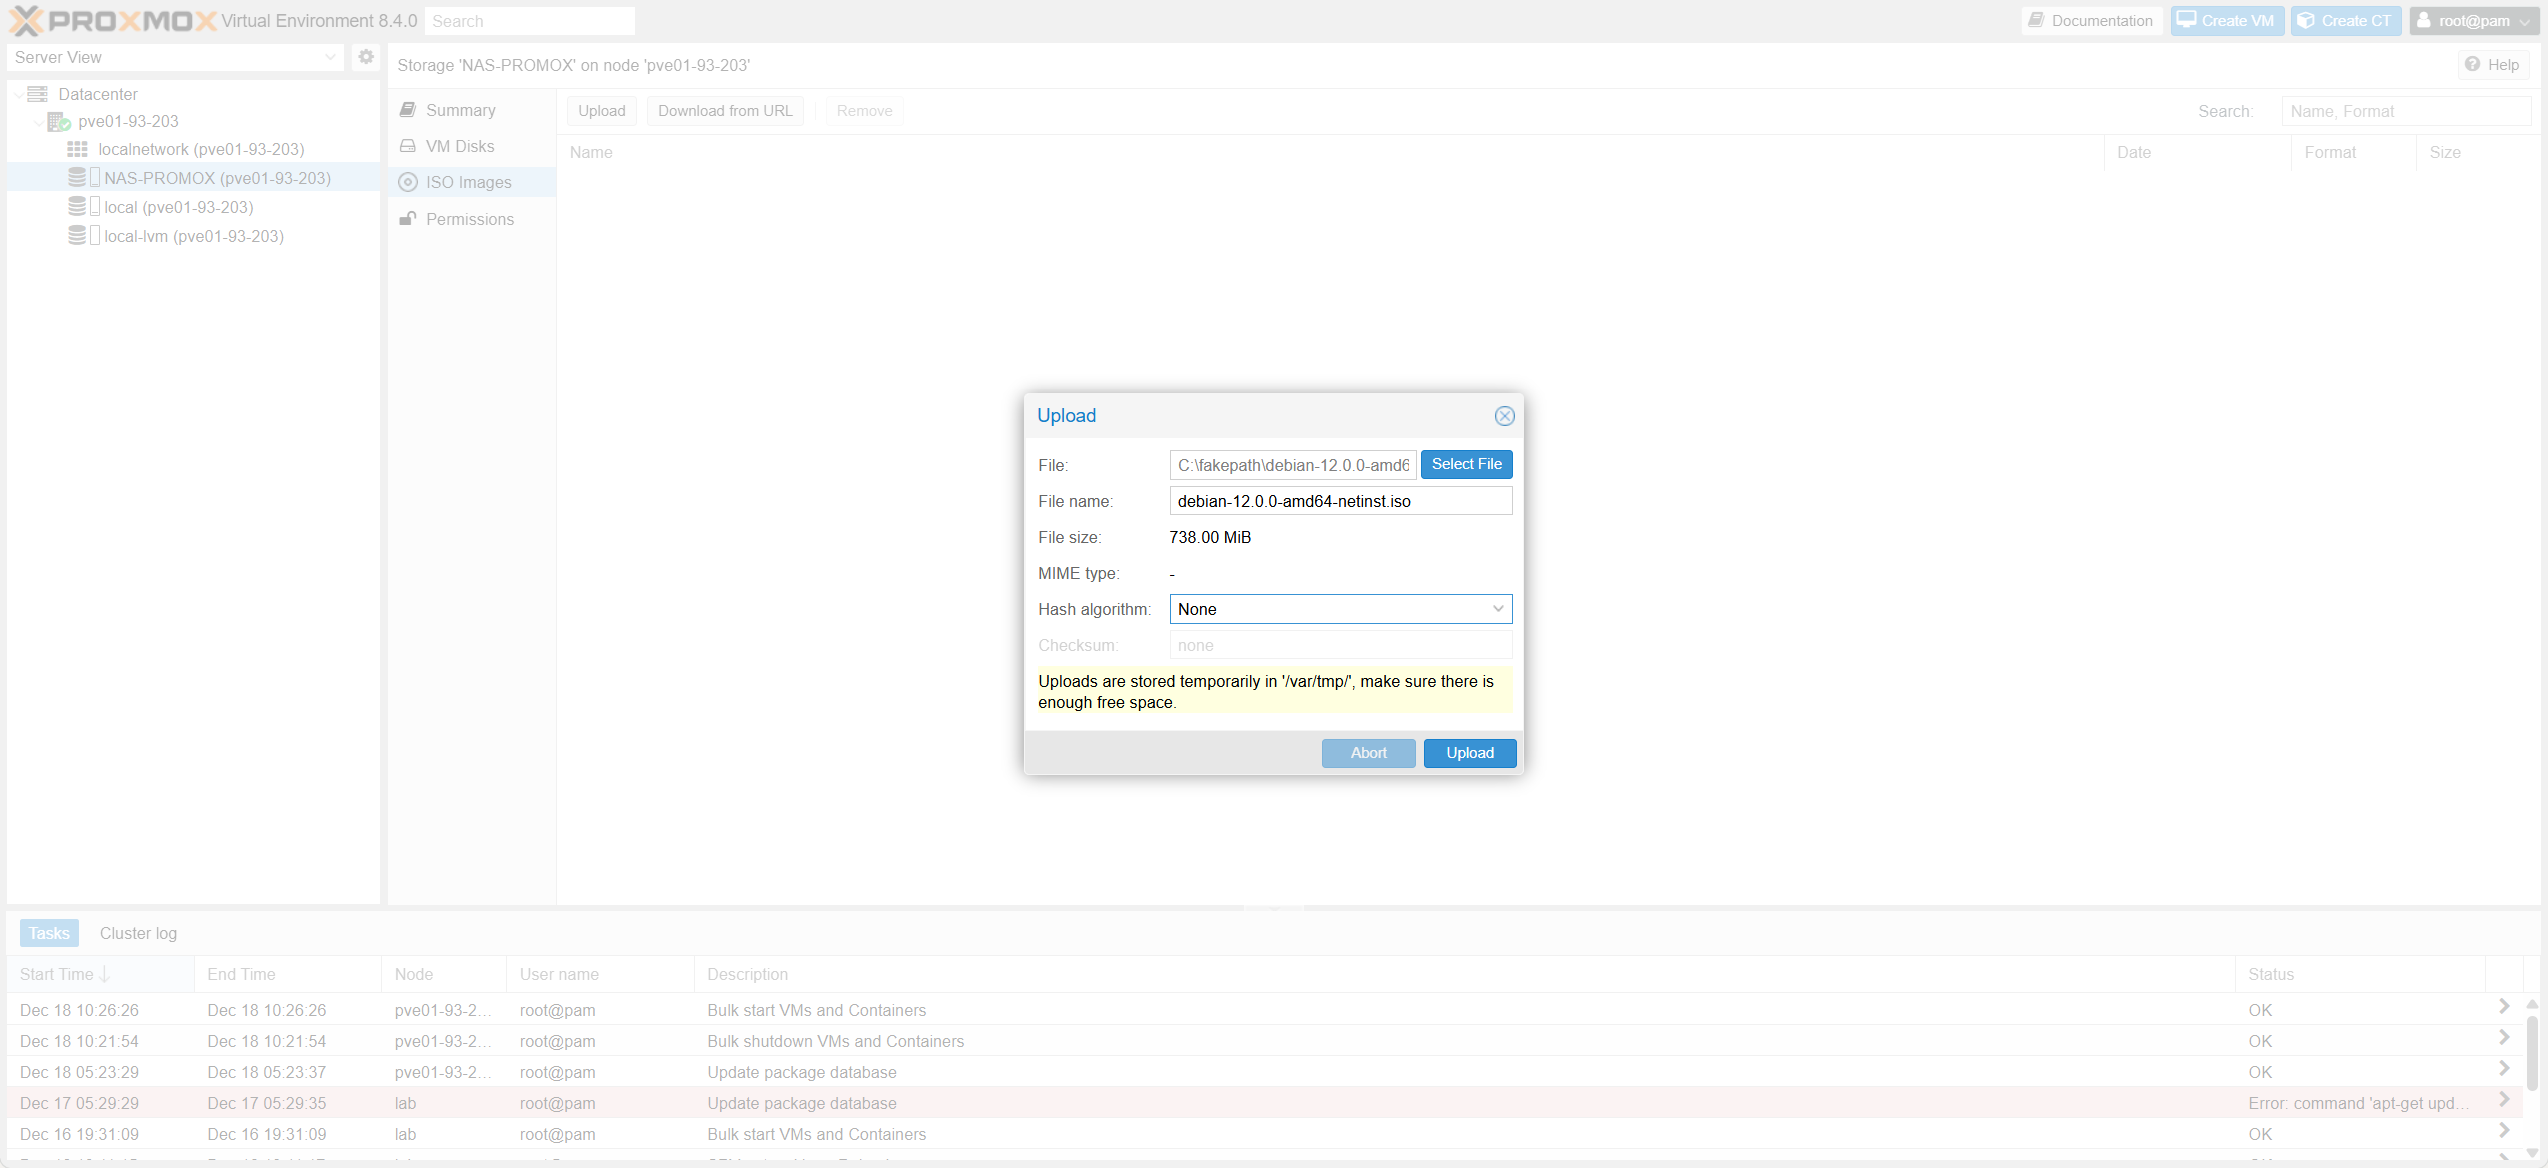Switch to the Cluster log tab
Screen dimensions: 2548x1168
(x=137, y=932)
